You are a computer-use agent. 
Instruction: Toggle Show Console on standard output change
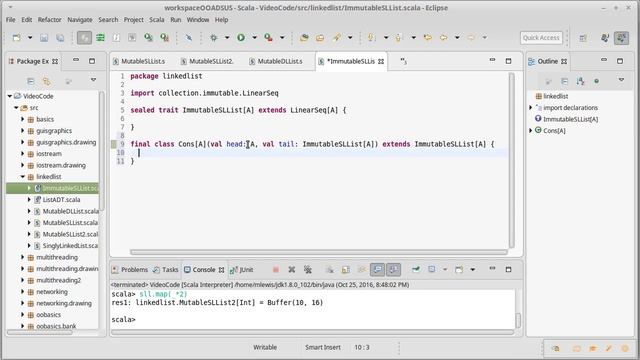pos(378,269)
